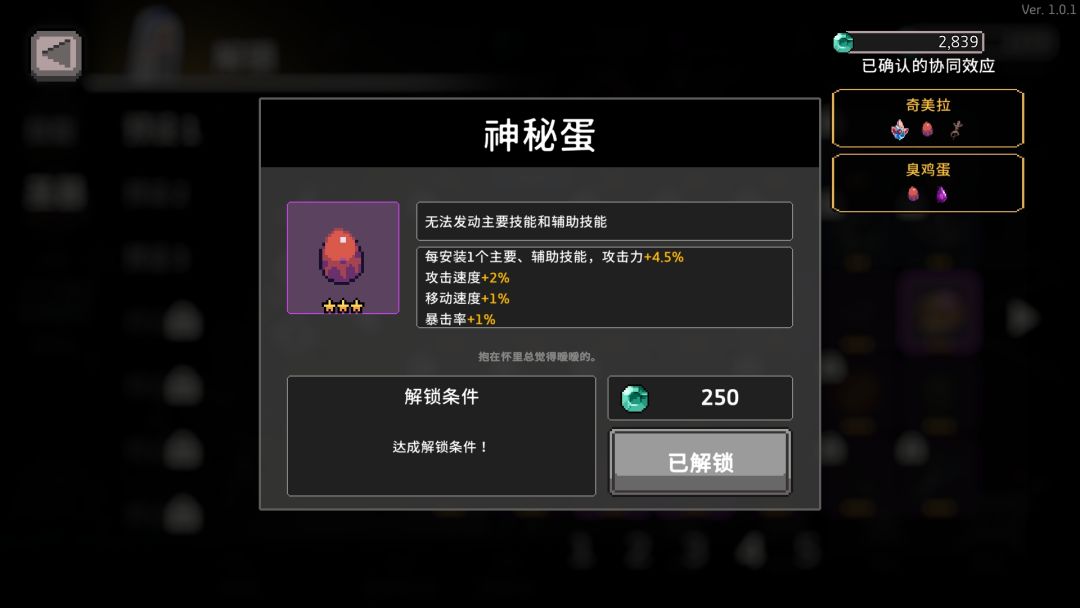This screenshot has height=608, width=1080.
Task: Click 无法发动主要技能和辅助技能 description box
Action: [x=605, y=221]
